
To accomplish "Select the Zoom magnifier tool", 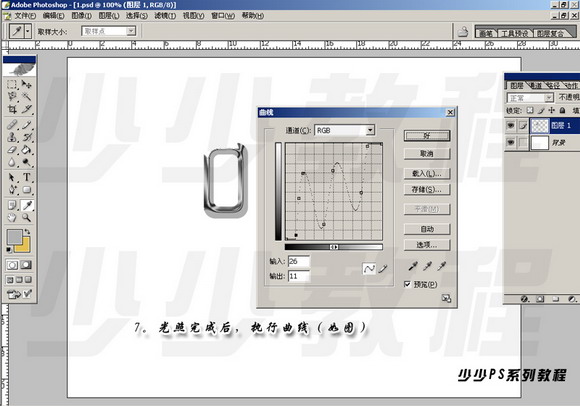I will 27,217.
